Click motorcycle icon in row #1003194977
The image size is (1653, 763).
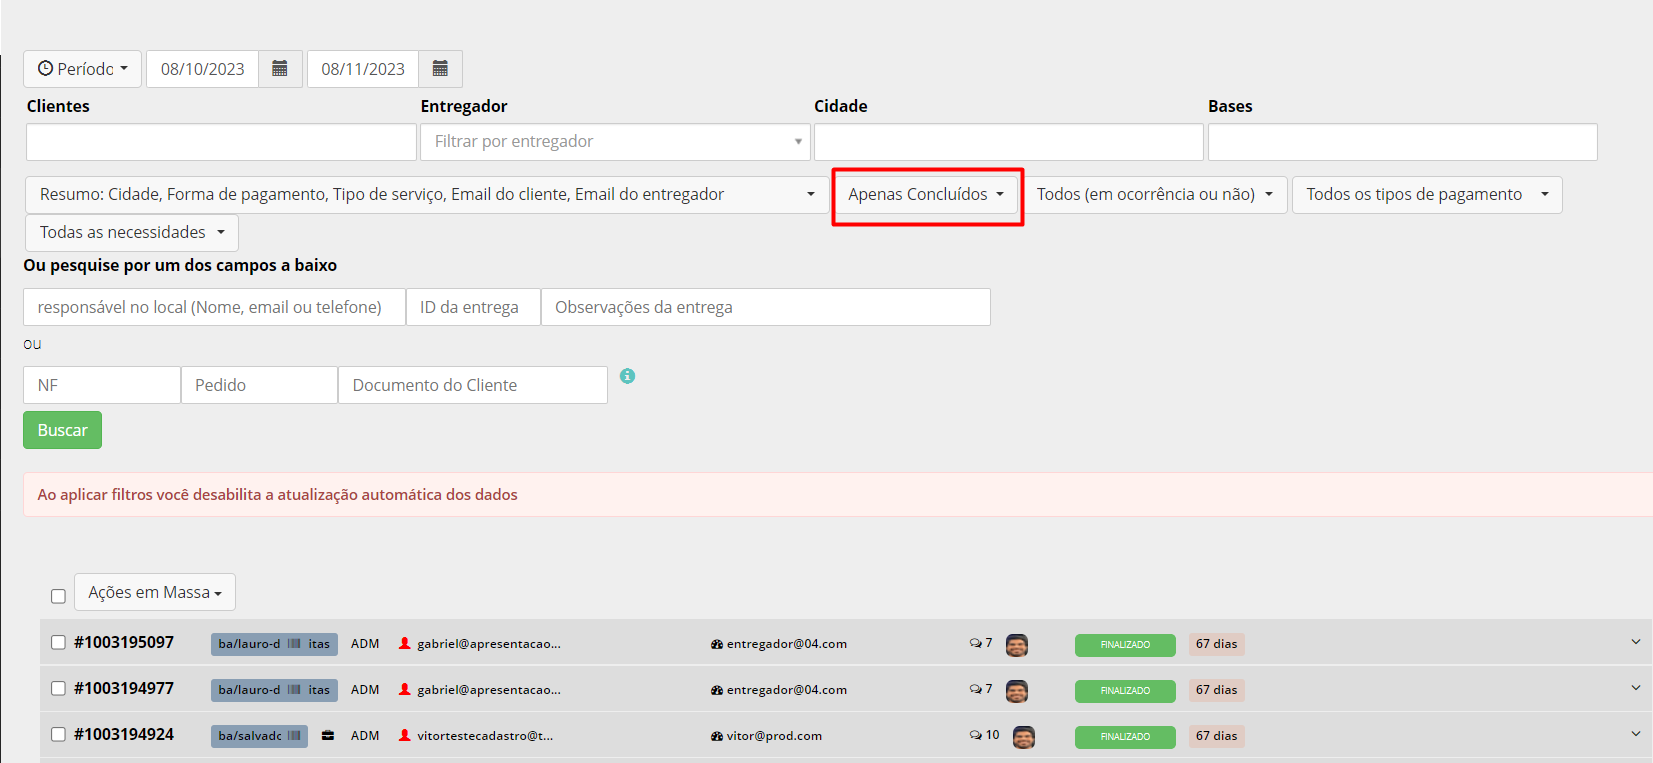tap(717, 690)
